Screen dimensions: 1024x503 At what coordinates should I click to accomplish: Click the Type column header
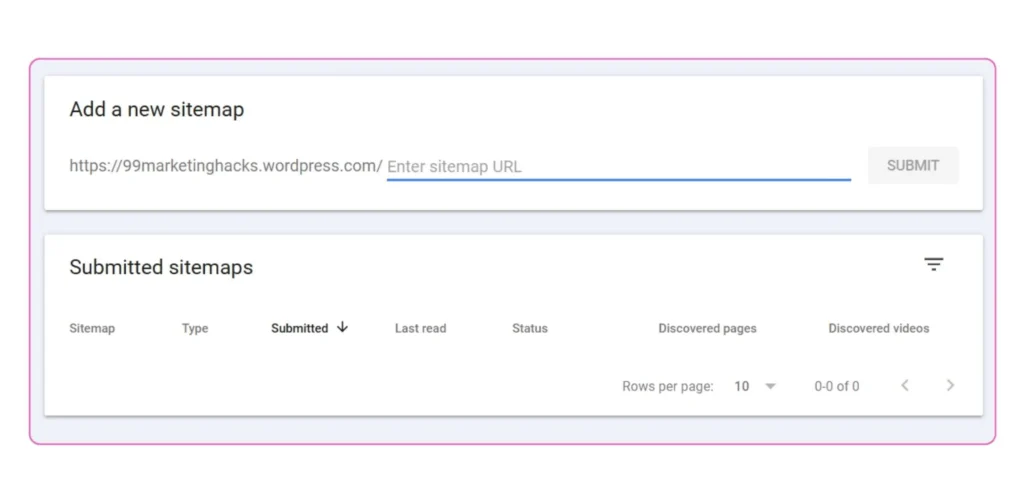click(x=195, y=328)
